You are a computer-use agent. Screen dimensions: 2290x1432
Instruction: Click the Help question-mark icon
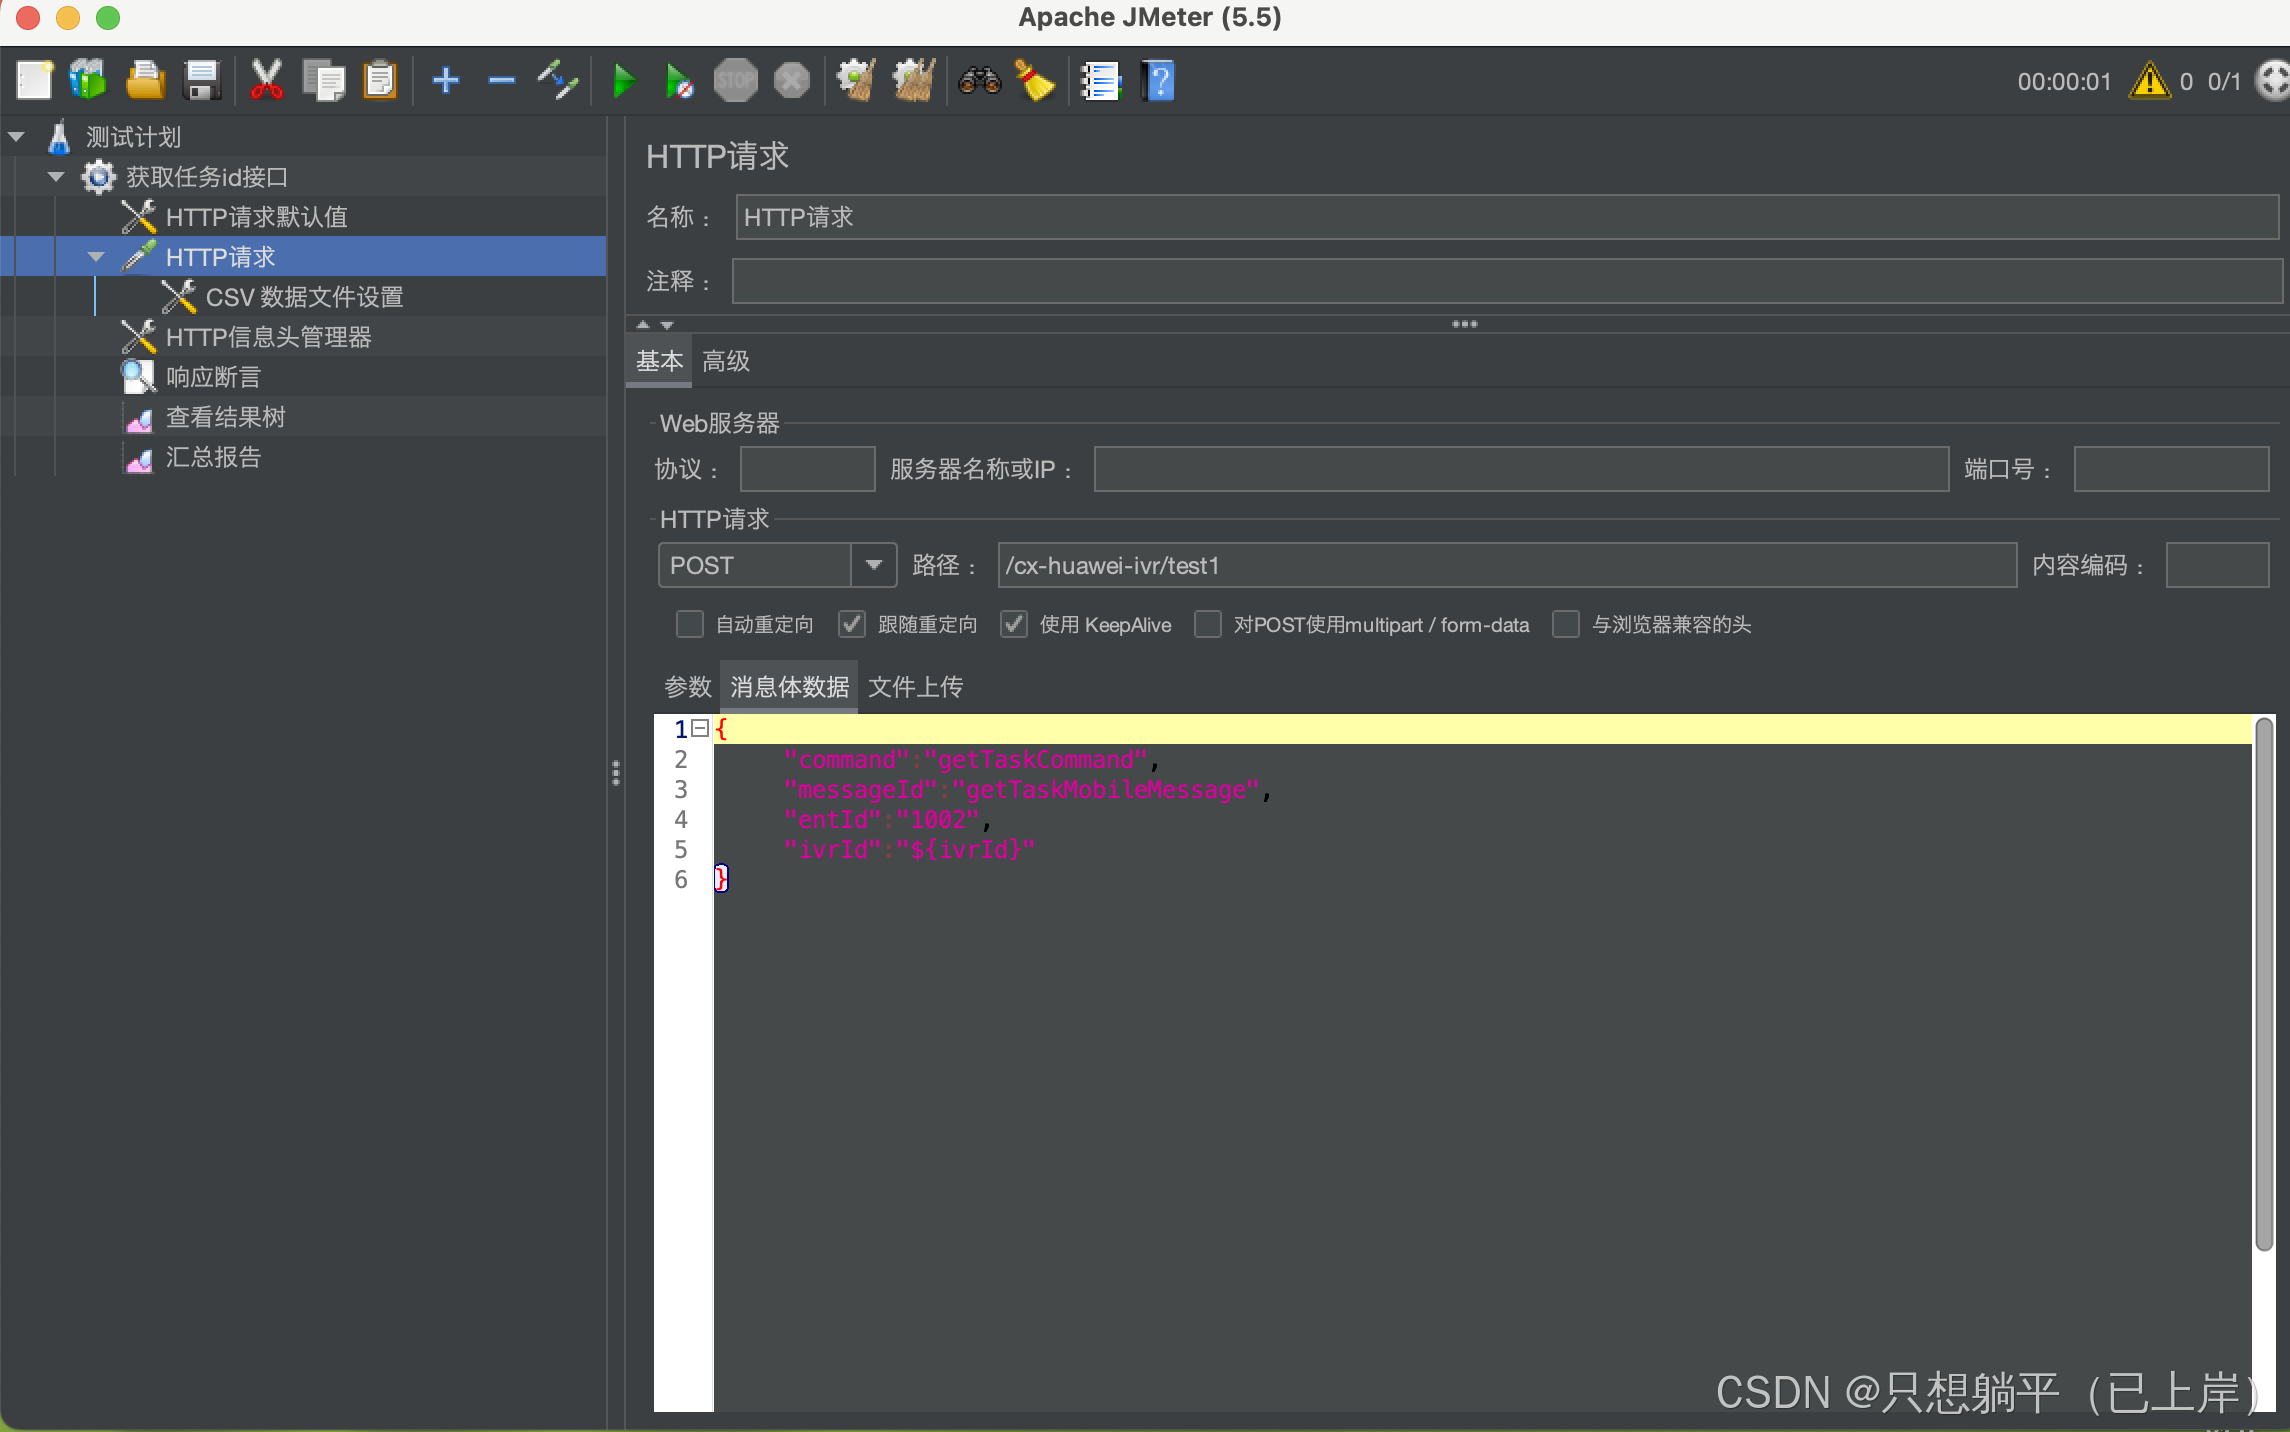click(1158, 81)
